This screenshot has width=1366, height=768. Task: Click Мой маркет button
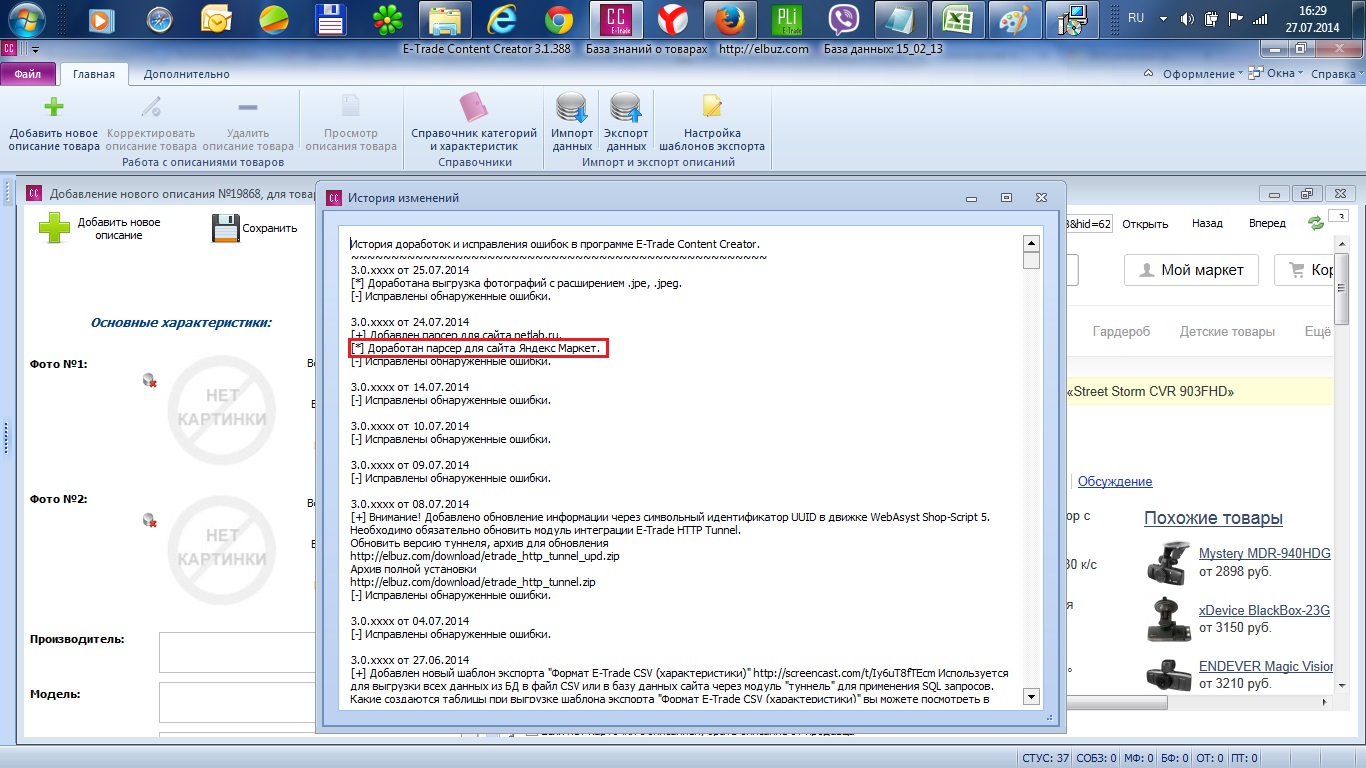[x=1190, y=270]
